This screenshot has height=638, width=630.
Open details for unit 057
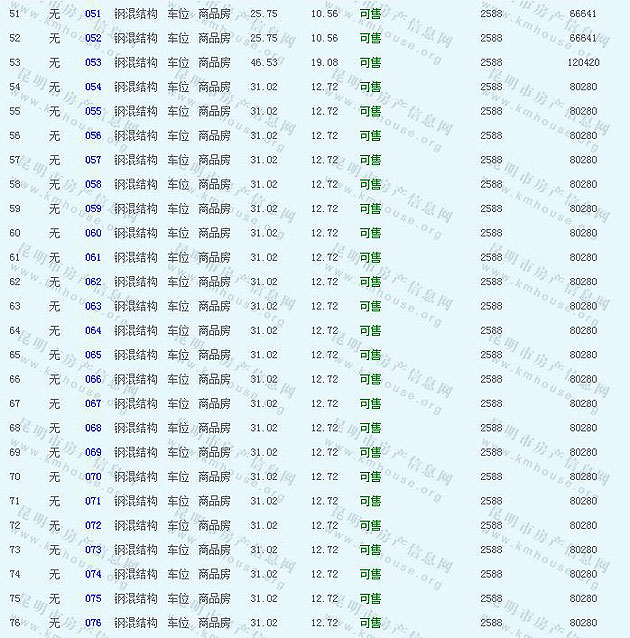tap(93, 160)
